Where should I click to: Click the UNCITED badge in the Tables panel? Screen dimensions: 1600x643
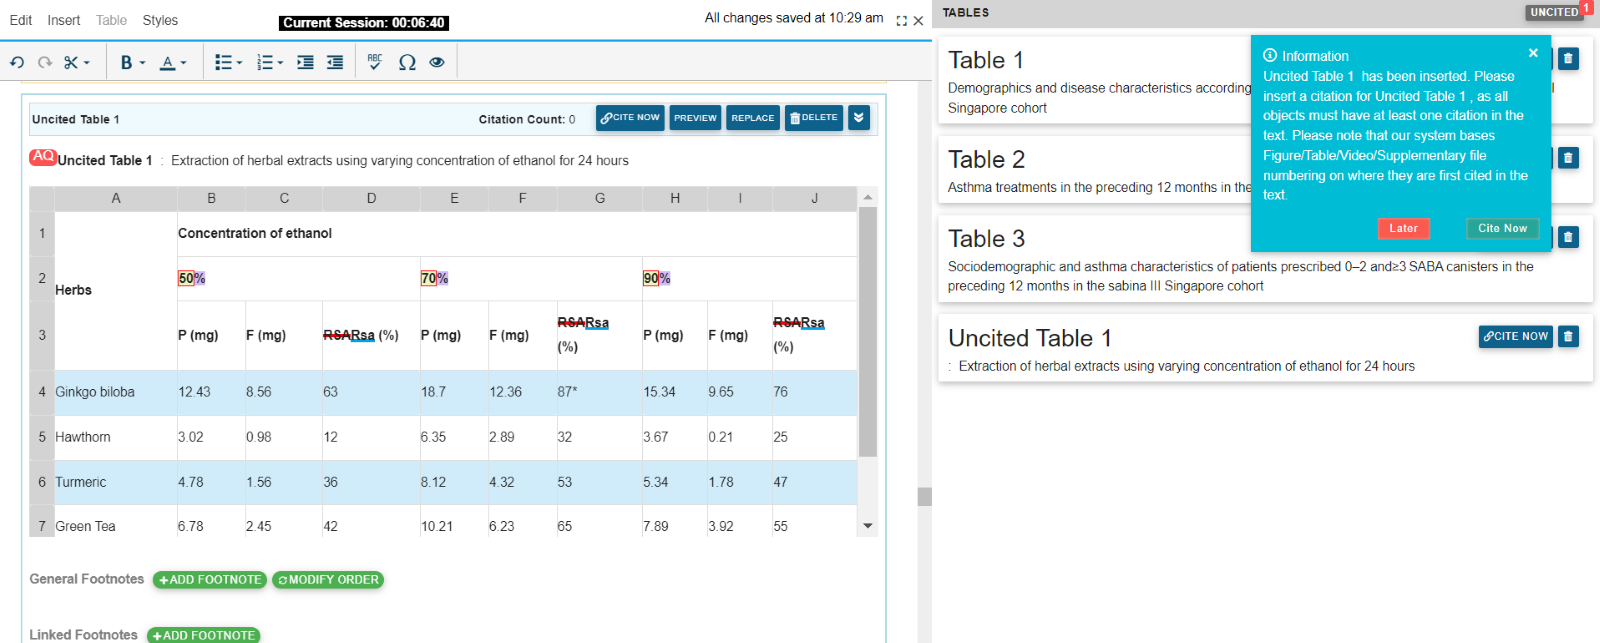coord(1554,12)
